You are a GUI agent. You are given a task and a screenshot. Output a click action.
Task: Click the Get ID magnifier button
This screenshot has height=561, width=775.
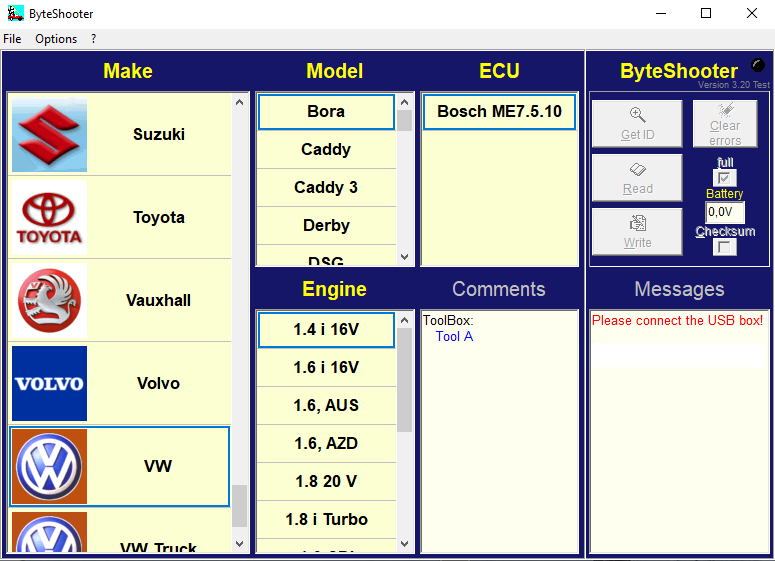click(x=637, y=124)
